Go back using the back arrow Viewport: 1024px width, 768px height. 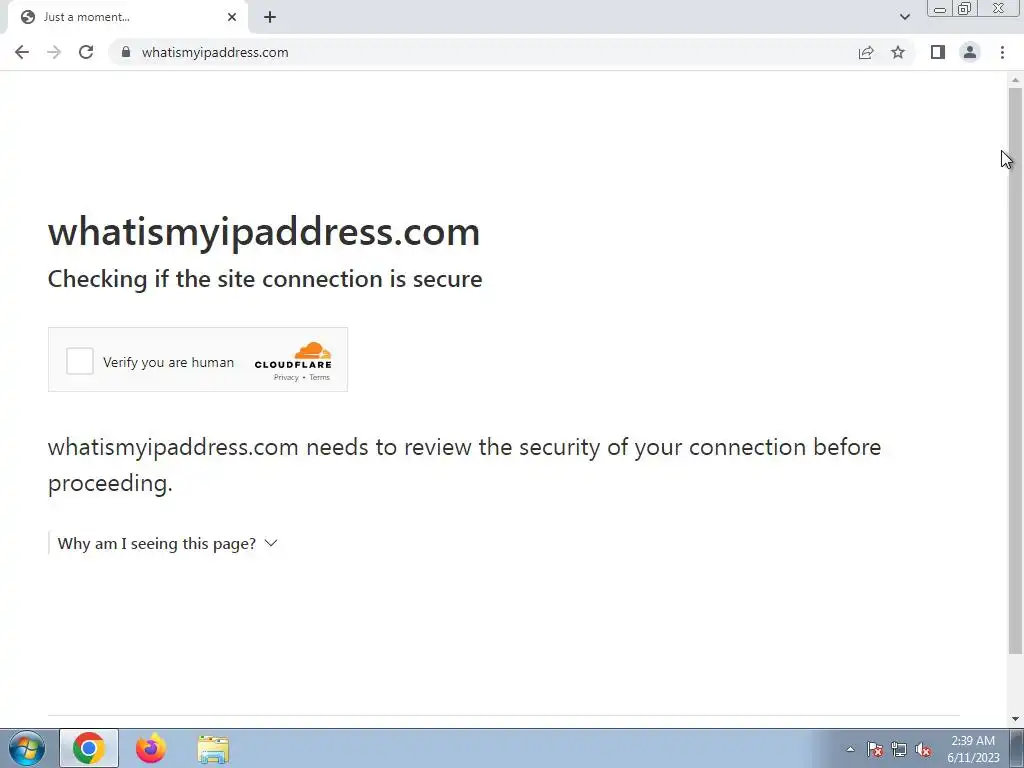click(x=22, y=52)
